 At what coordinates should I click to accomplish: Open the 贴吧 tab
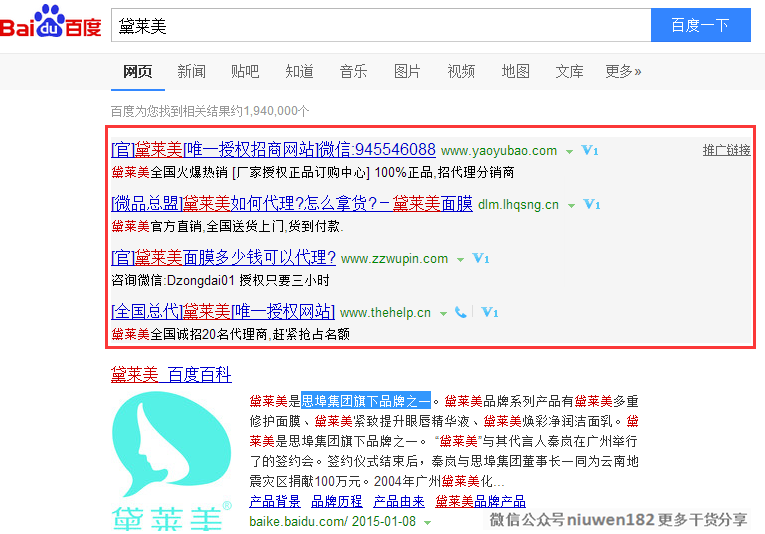tap(245, 72)
